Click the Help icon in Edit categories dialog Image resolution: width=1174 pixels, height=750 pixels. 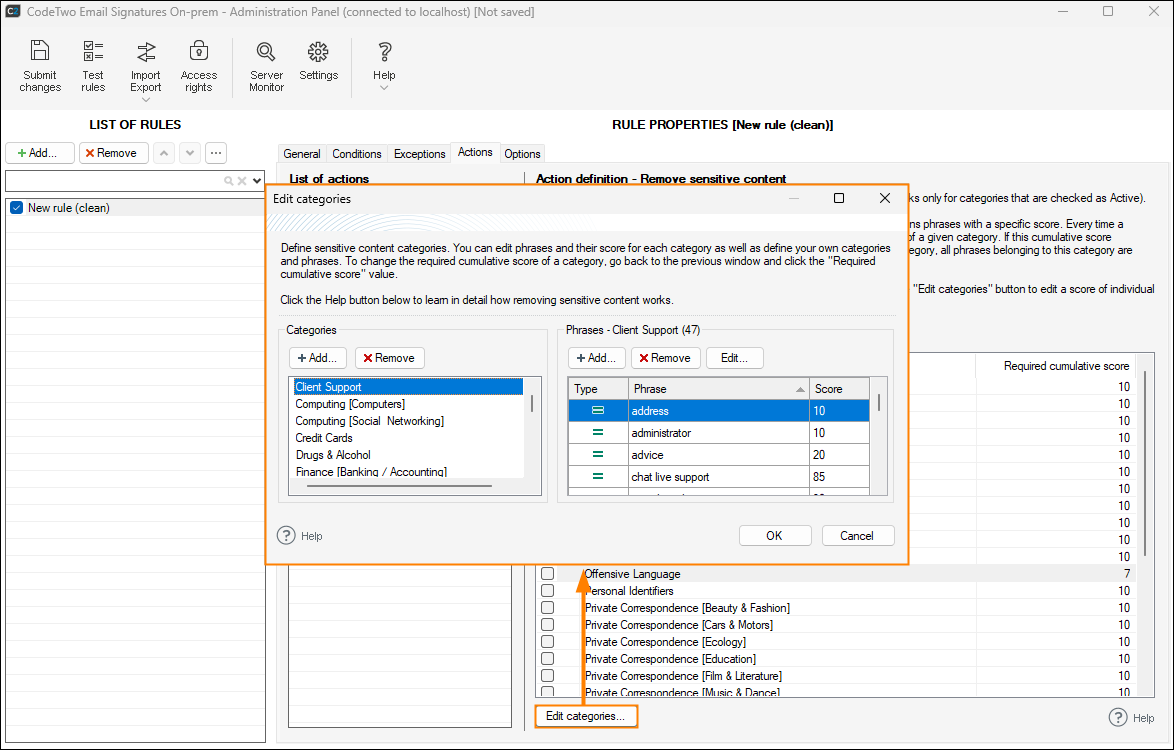pos(287,535)
